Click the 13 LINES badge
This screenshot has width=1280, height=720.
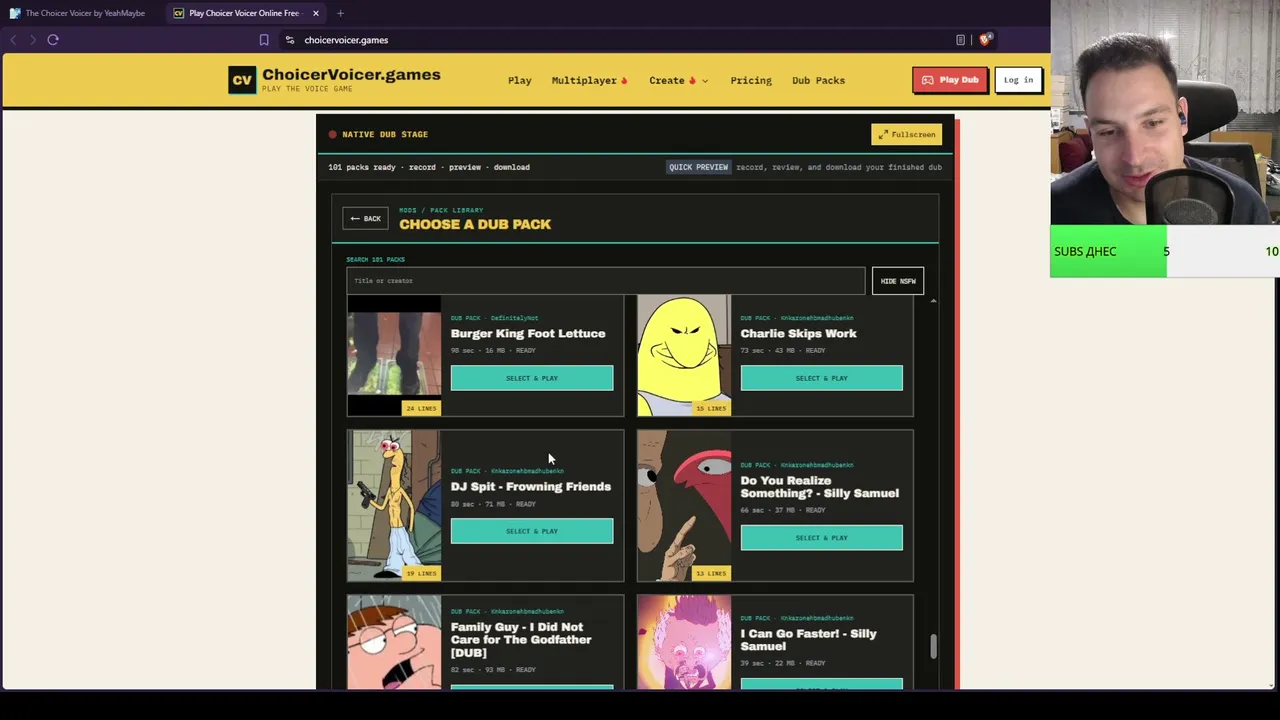(x=711, y=573)
